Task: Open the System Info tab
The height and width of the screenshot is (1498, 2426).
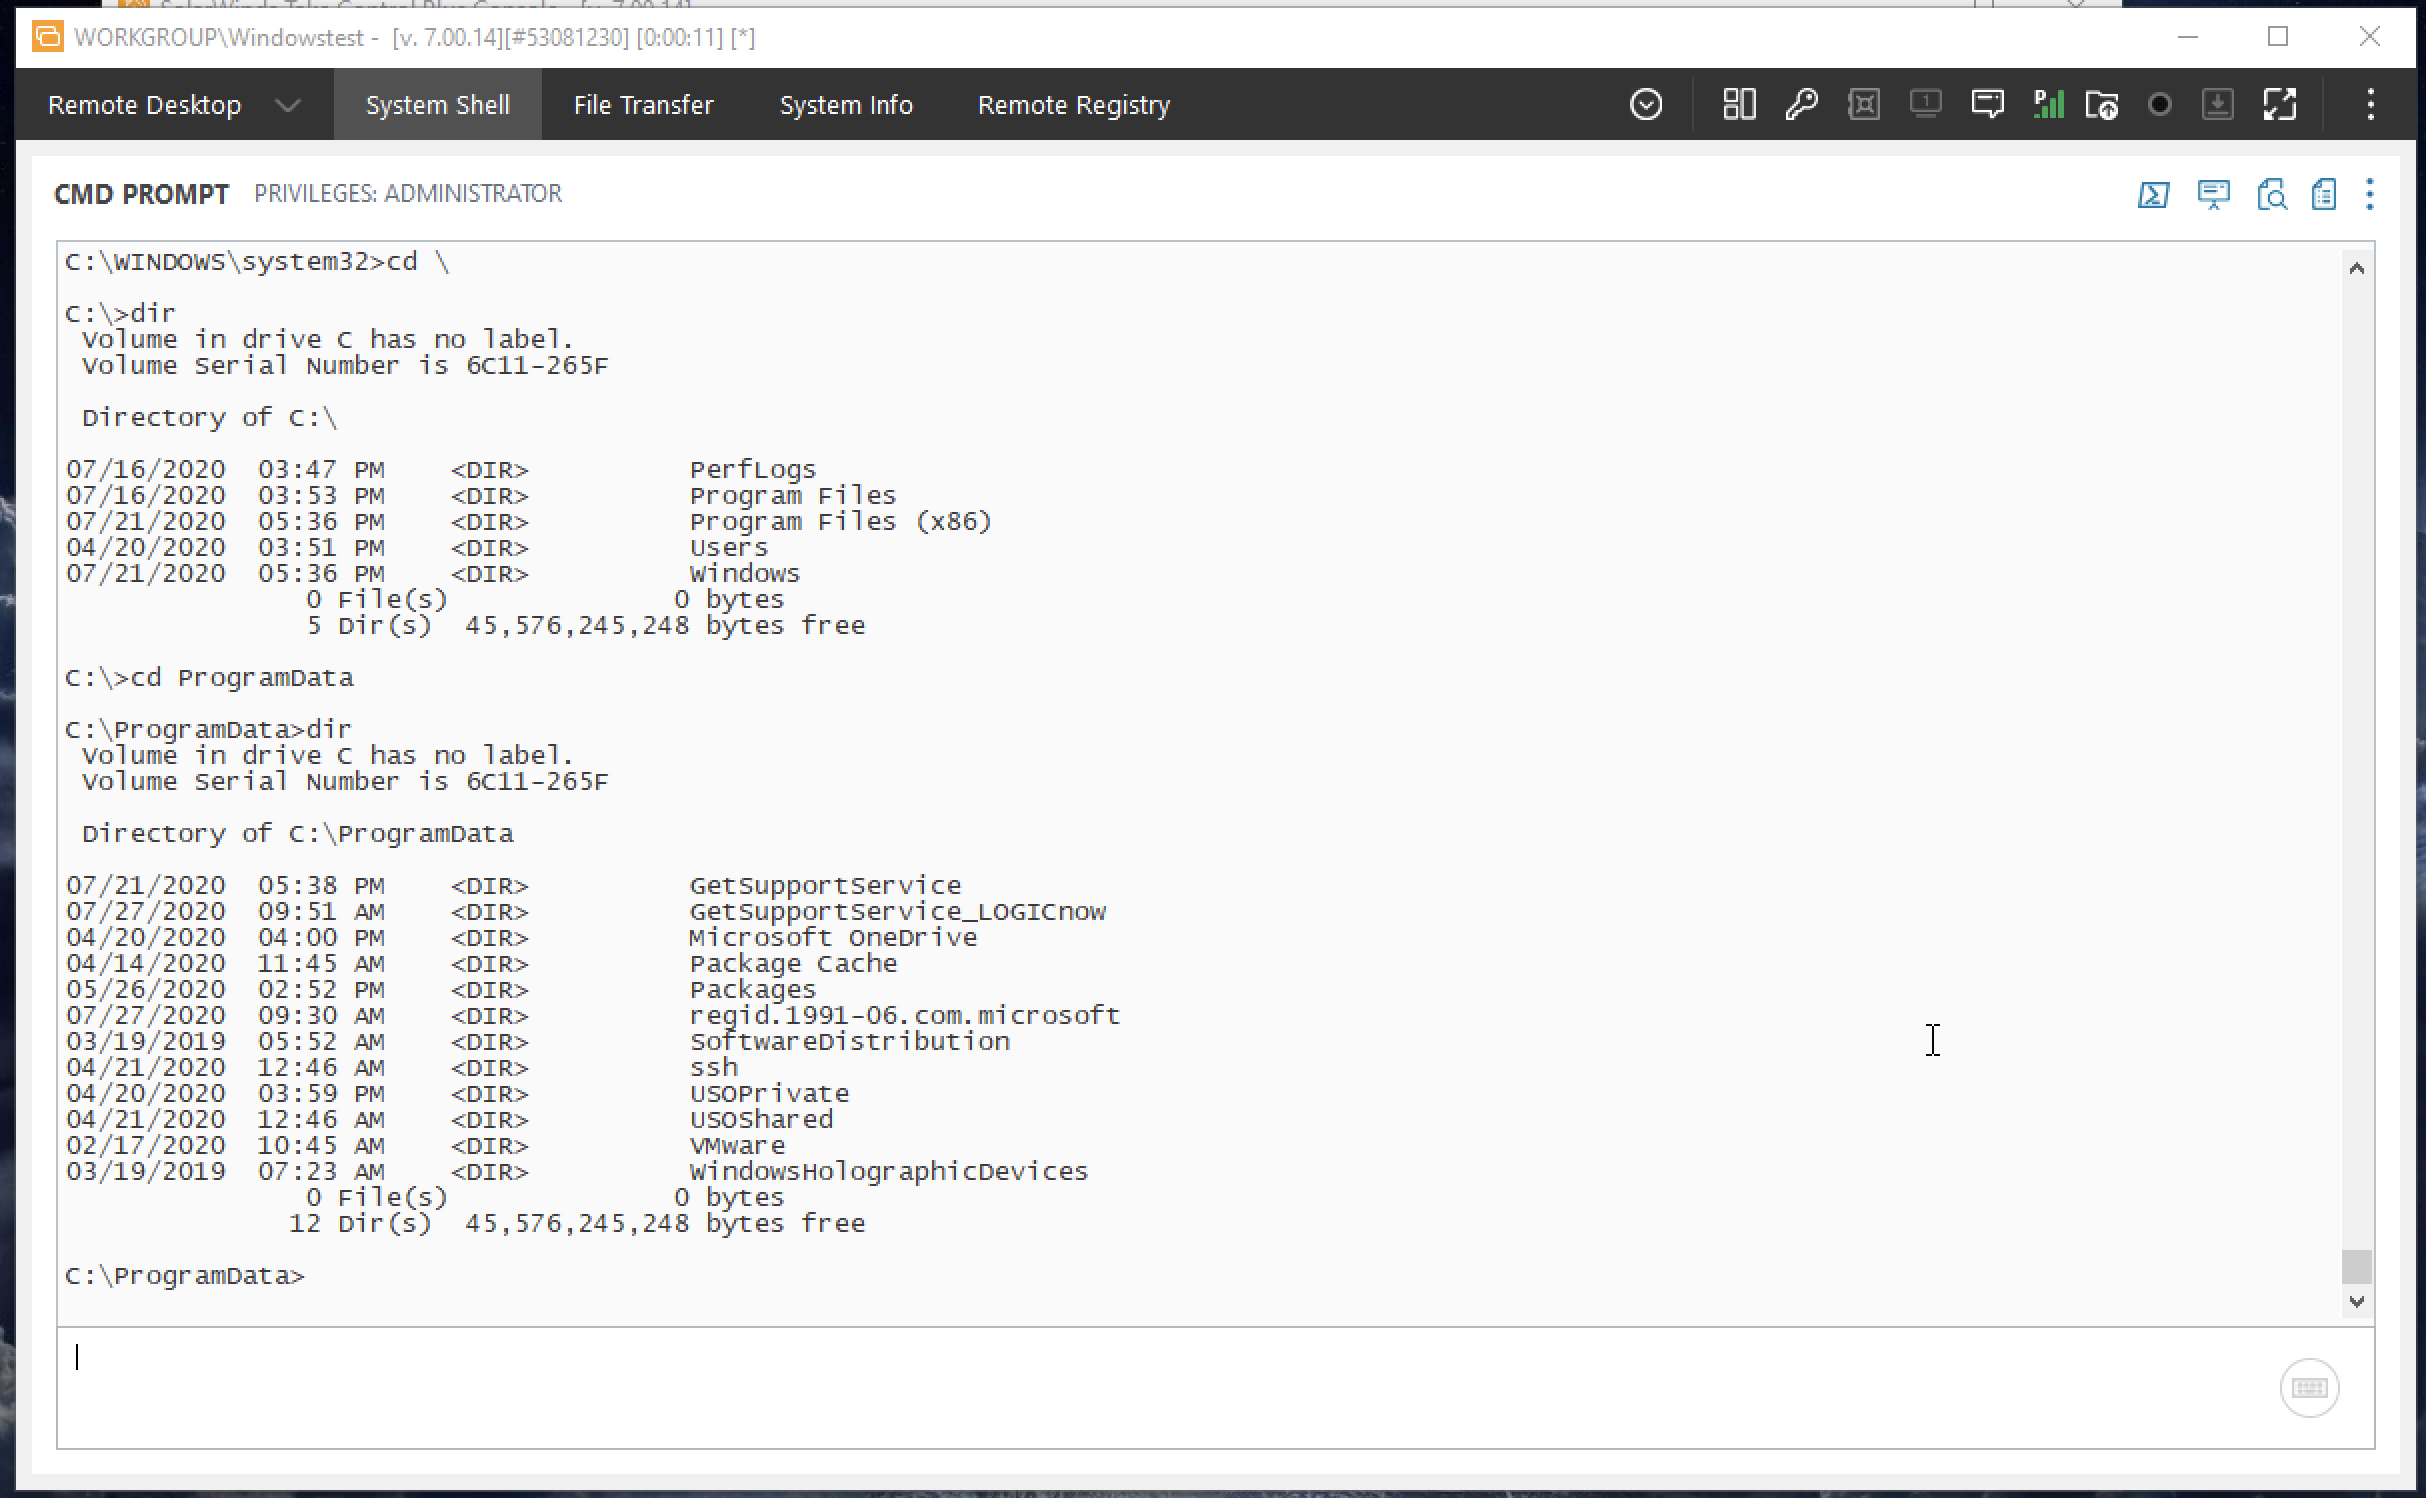Action: pyautogui.click(x=845, y=105)
